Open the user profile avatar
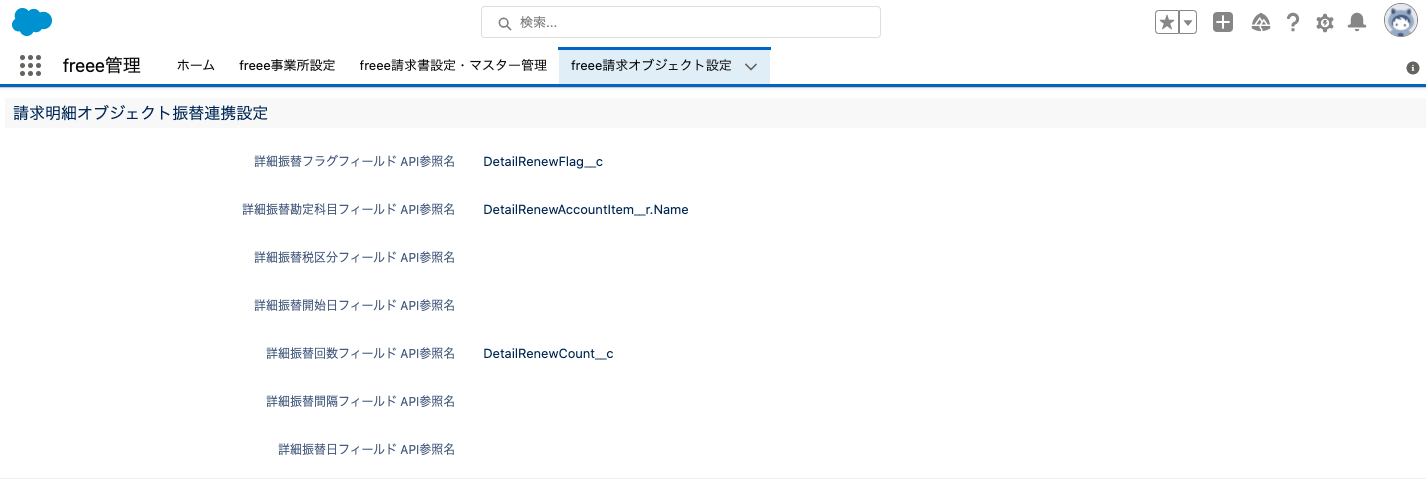Image resolution: width=1426 pixels, height=479 pixels. pos(1401,21)
